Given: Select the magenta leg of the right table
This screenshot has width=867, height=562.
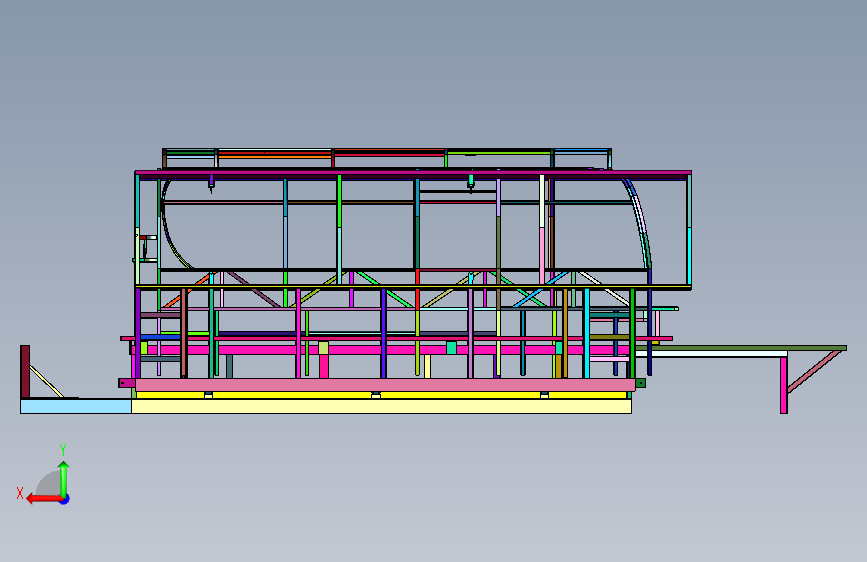Looking at the screenshot, I should pyautogui.click(x=784, y=385).
